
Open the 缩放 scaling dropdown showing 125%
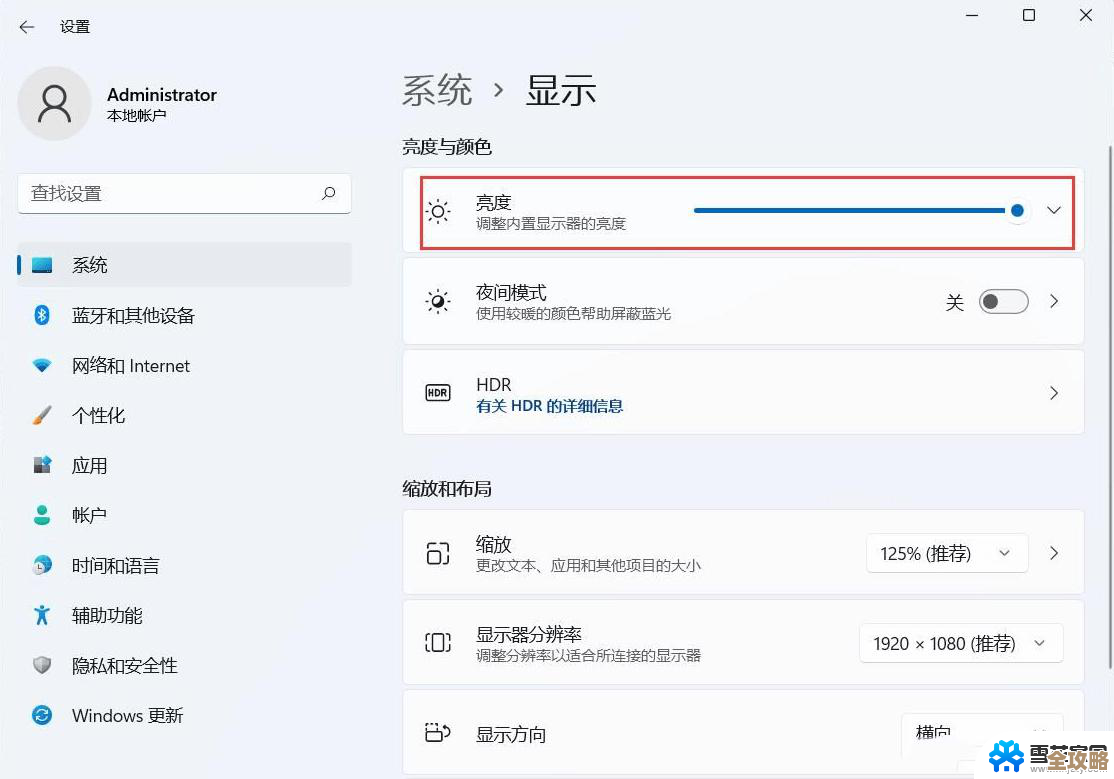tap(946, 552)
